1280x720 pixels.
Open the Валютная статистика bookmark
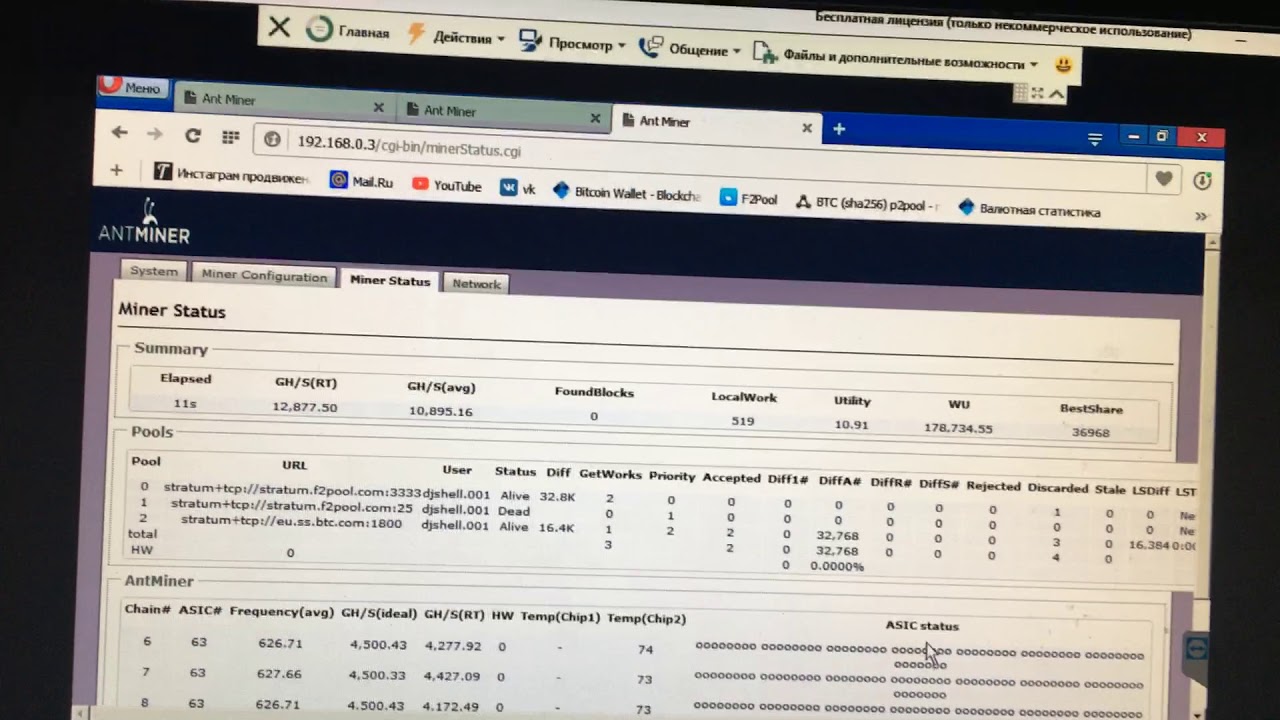1030,210
